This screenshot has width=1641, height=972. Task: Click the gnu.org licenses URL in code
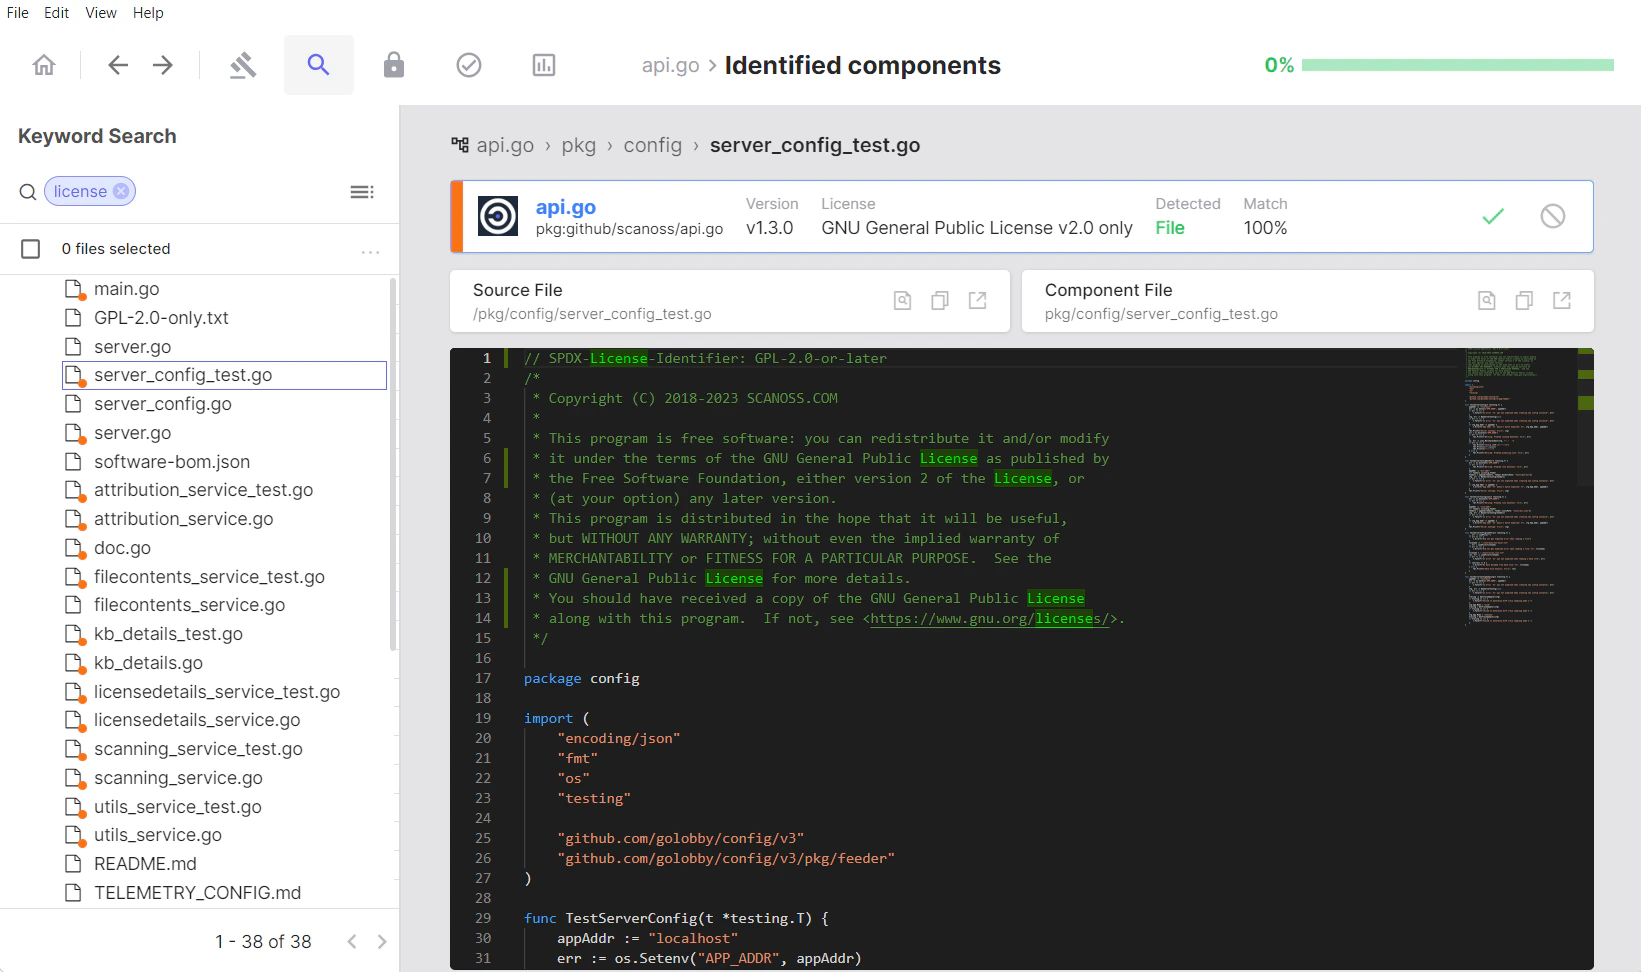pyautogui.click(x=991, y=619)
